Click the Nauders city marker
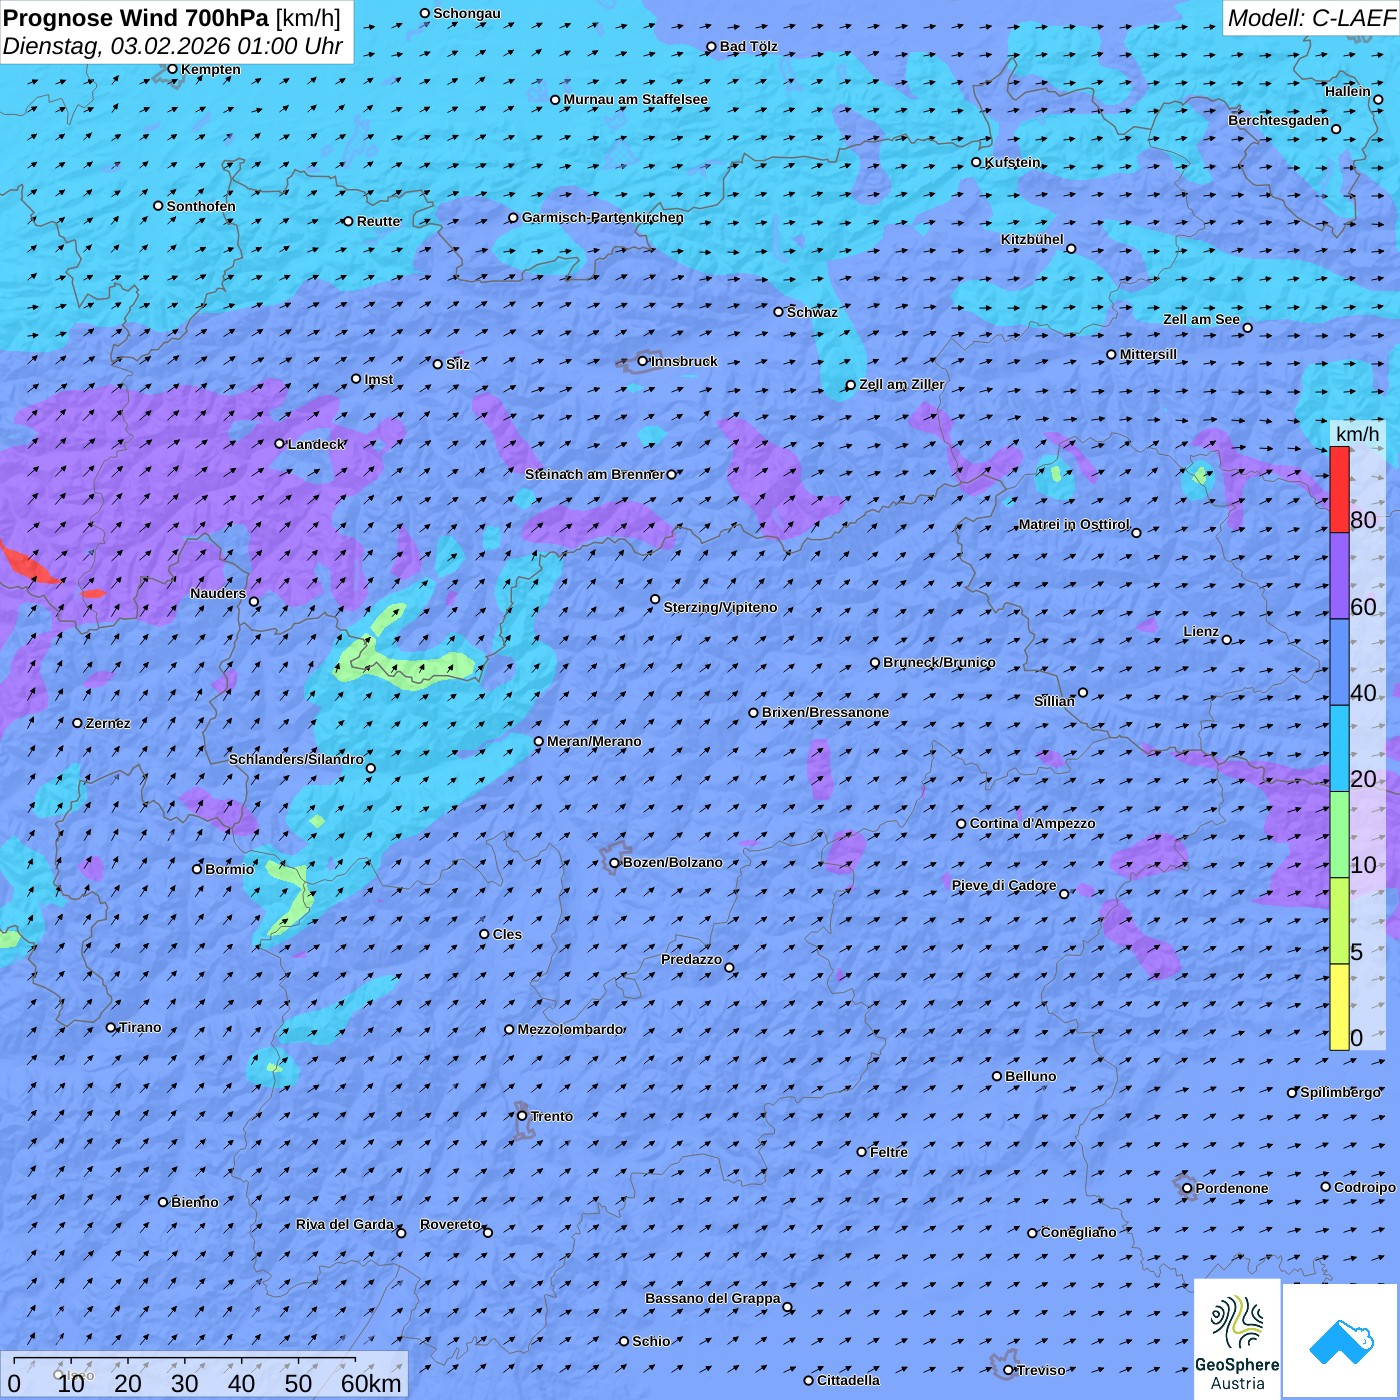Screen dimensions: 1400x1400 point(254,602)
